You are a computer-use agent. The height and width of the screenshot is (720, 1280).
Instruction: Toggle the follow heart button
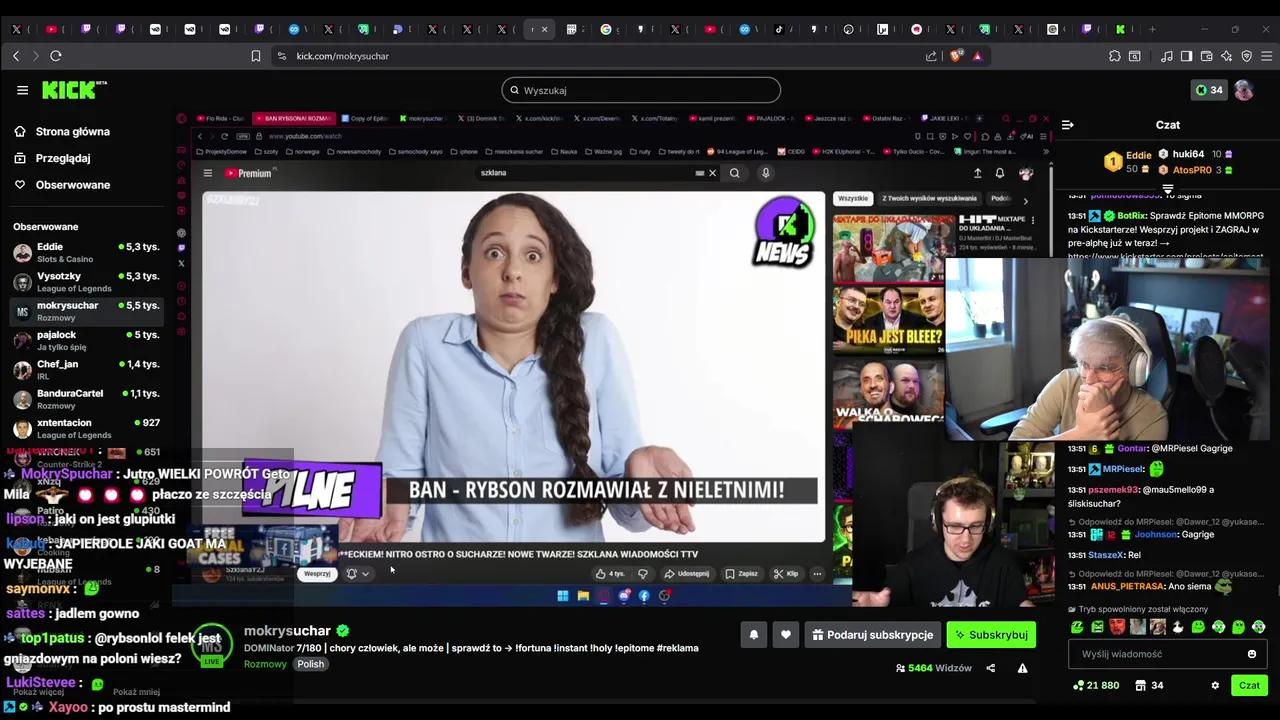click(785, 635)
